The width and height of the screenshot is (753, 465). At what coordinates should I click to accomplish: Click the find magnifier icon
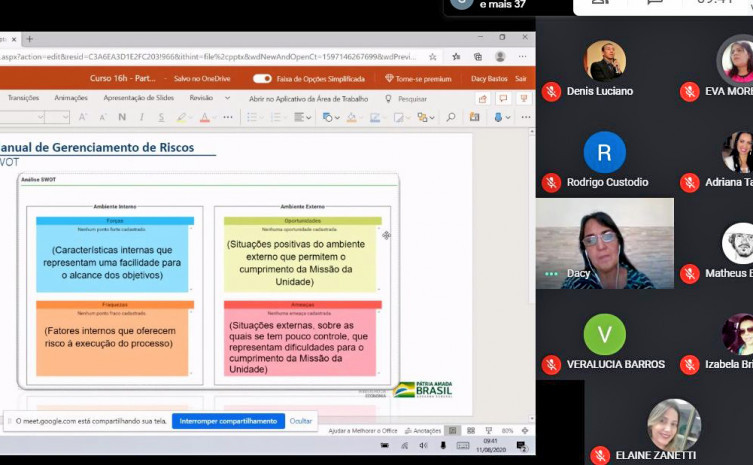[x=450, y=117]
